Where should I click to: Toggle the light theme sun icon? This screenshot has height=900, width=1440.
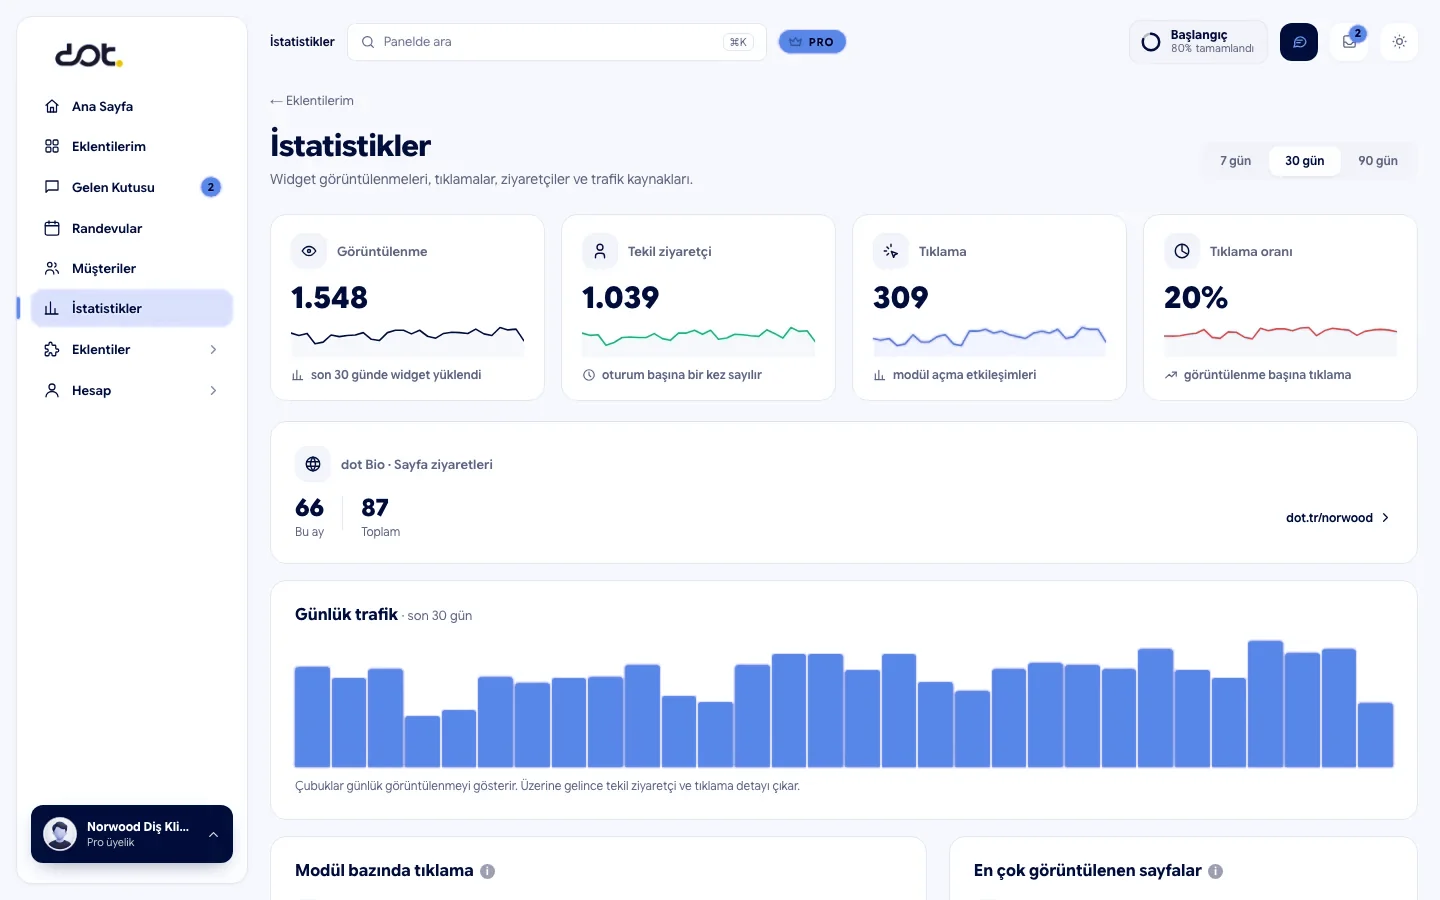tap(1399, 42)
